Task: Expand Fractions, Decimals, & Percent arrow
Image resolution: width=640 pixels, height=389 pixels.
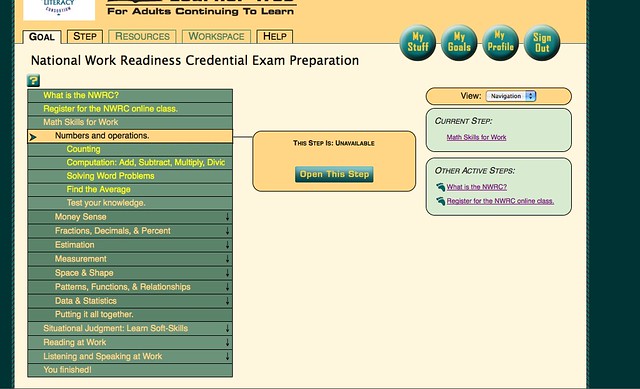Action: [227, 231]
